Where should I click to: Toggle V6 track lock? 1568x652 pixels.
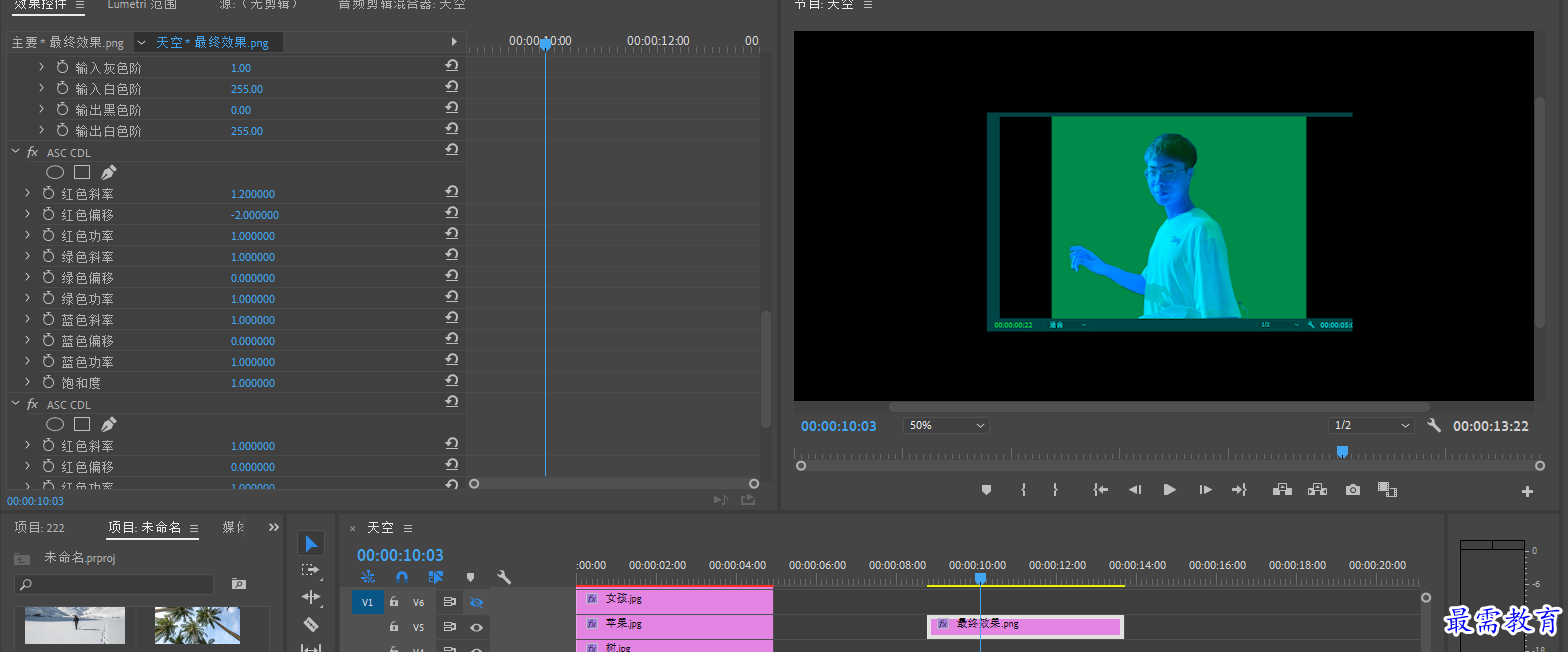394,602
